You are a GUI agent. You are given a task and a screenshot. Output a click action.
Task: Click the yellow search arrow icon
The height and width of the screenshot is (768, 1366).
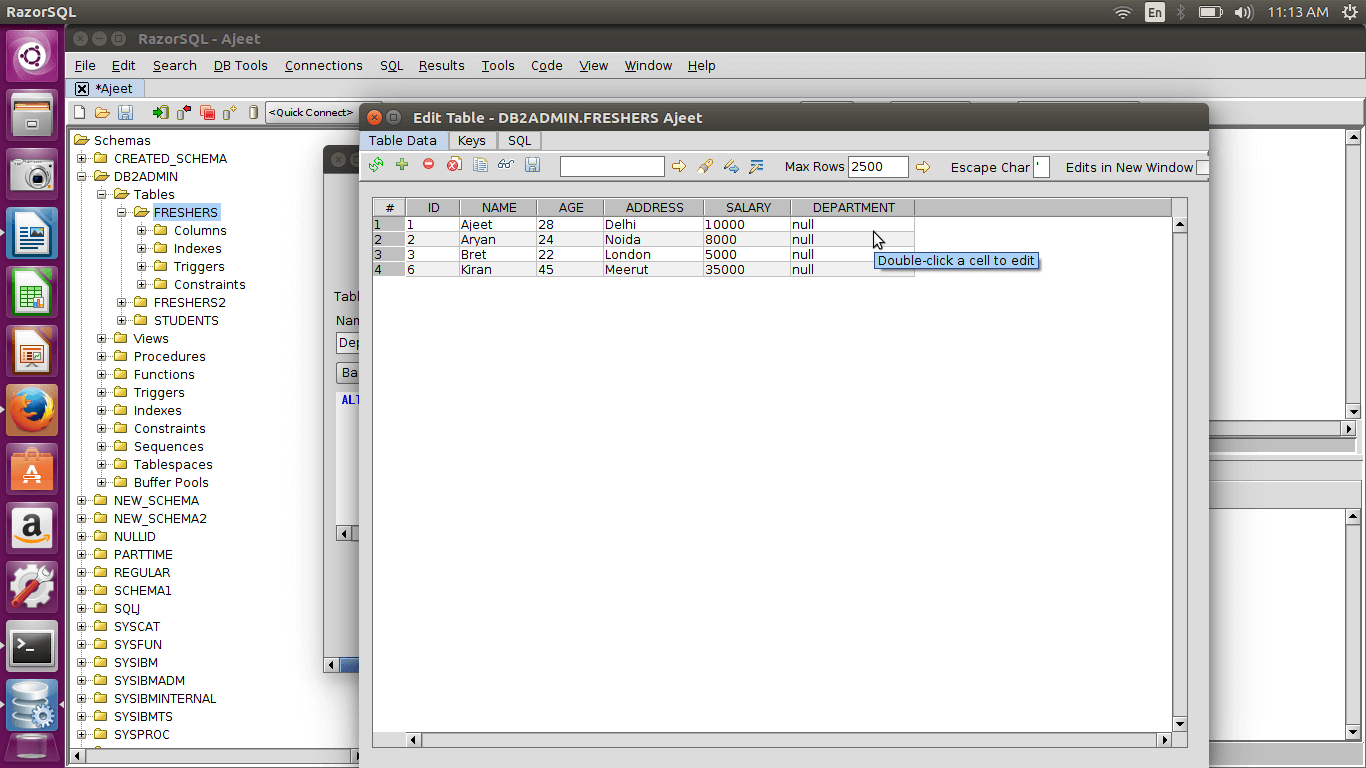679,167
